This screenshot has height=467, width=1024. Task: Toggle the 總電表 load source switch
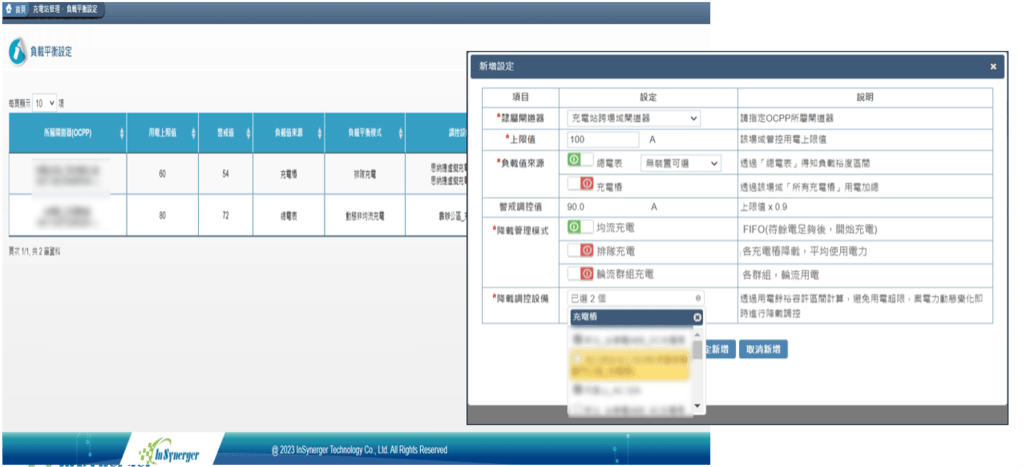[x=580, y=161]
